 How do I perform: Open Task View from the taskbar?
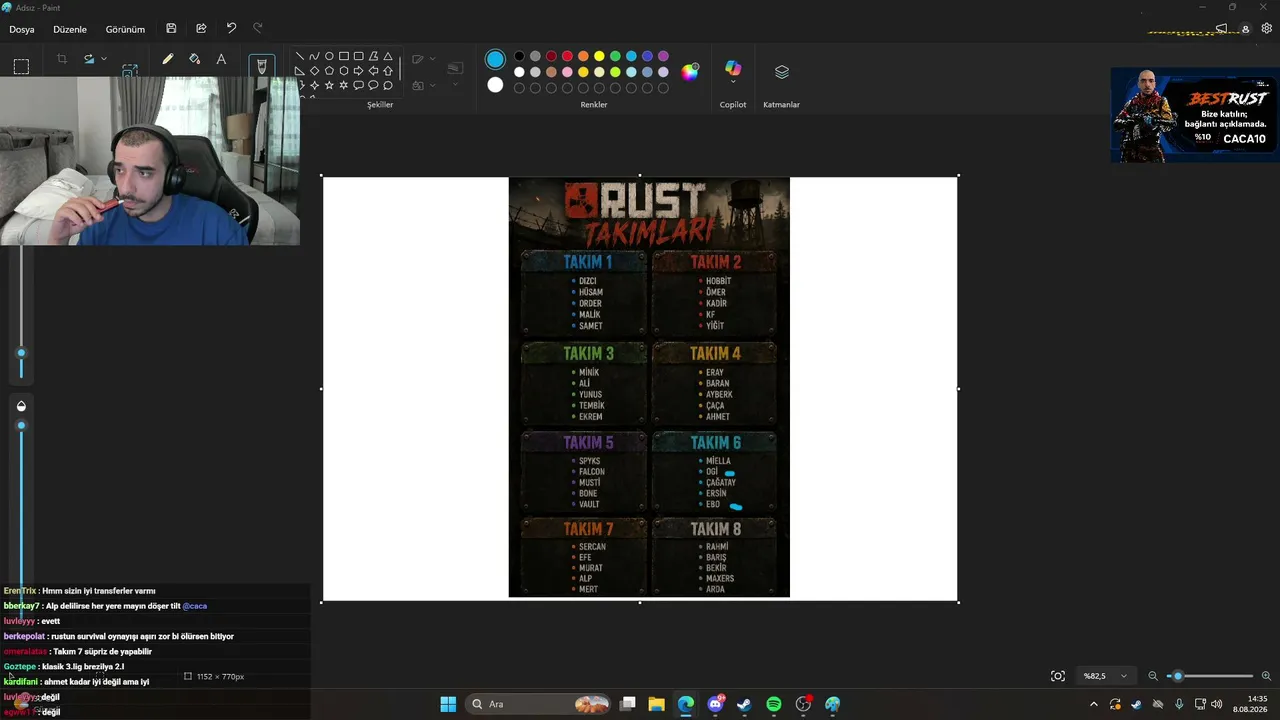point(628,704)
